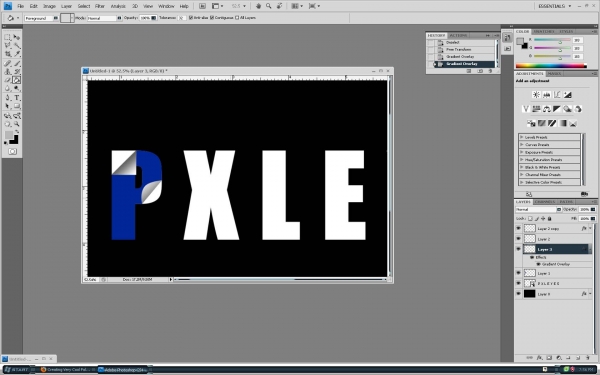Select the Move tool
Viewport: 600px width, 375px height.
pos(17,37)
